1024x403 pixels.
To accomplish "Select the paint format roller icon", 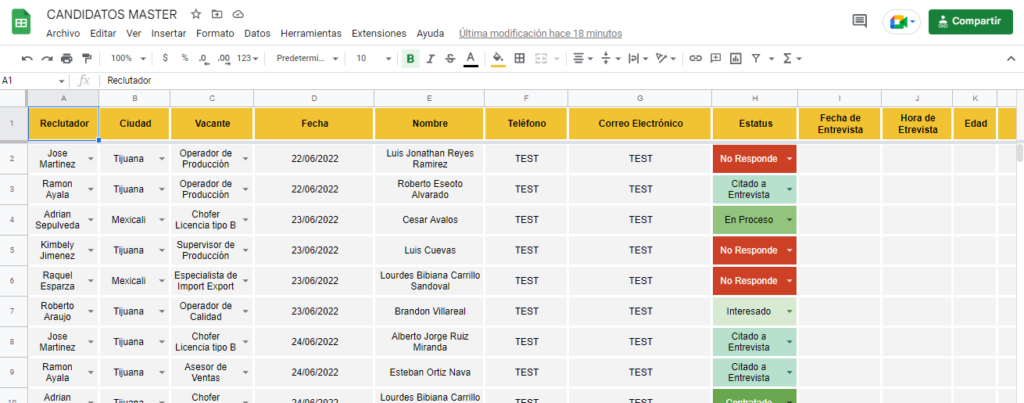I will tap(86, 59).
